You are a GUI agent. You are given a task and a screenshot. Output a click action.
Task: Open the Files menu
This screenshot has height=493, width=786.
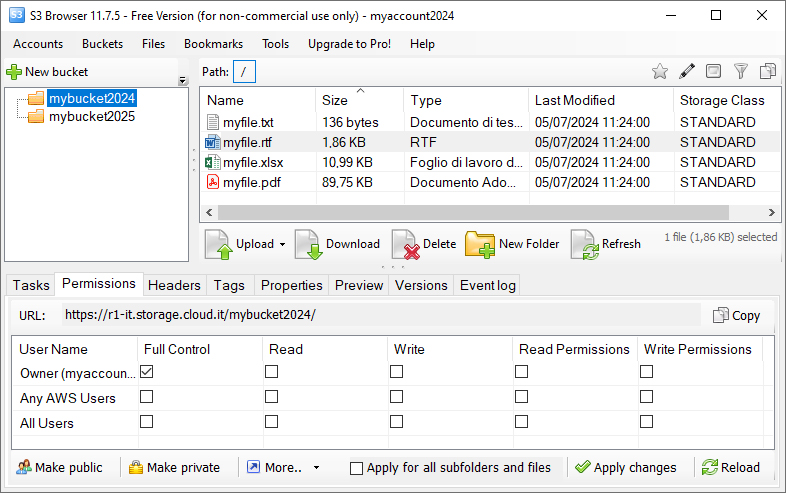153,44
